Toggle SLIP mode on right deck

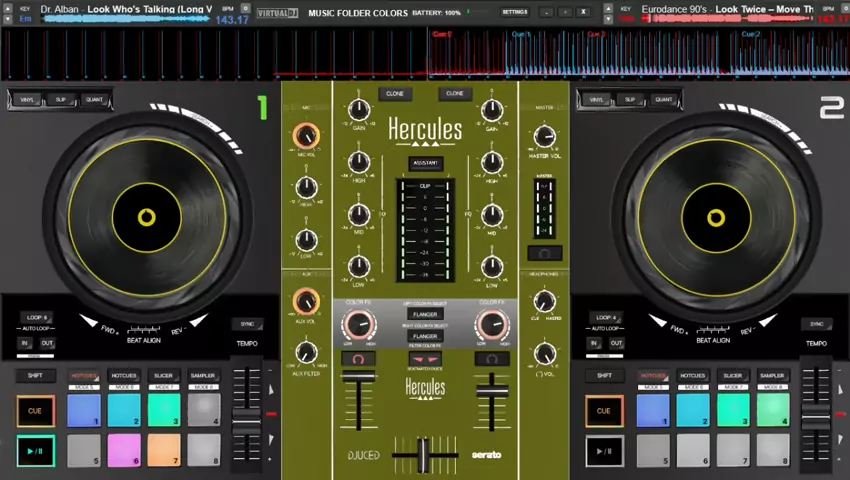click(x=629, y=100)
